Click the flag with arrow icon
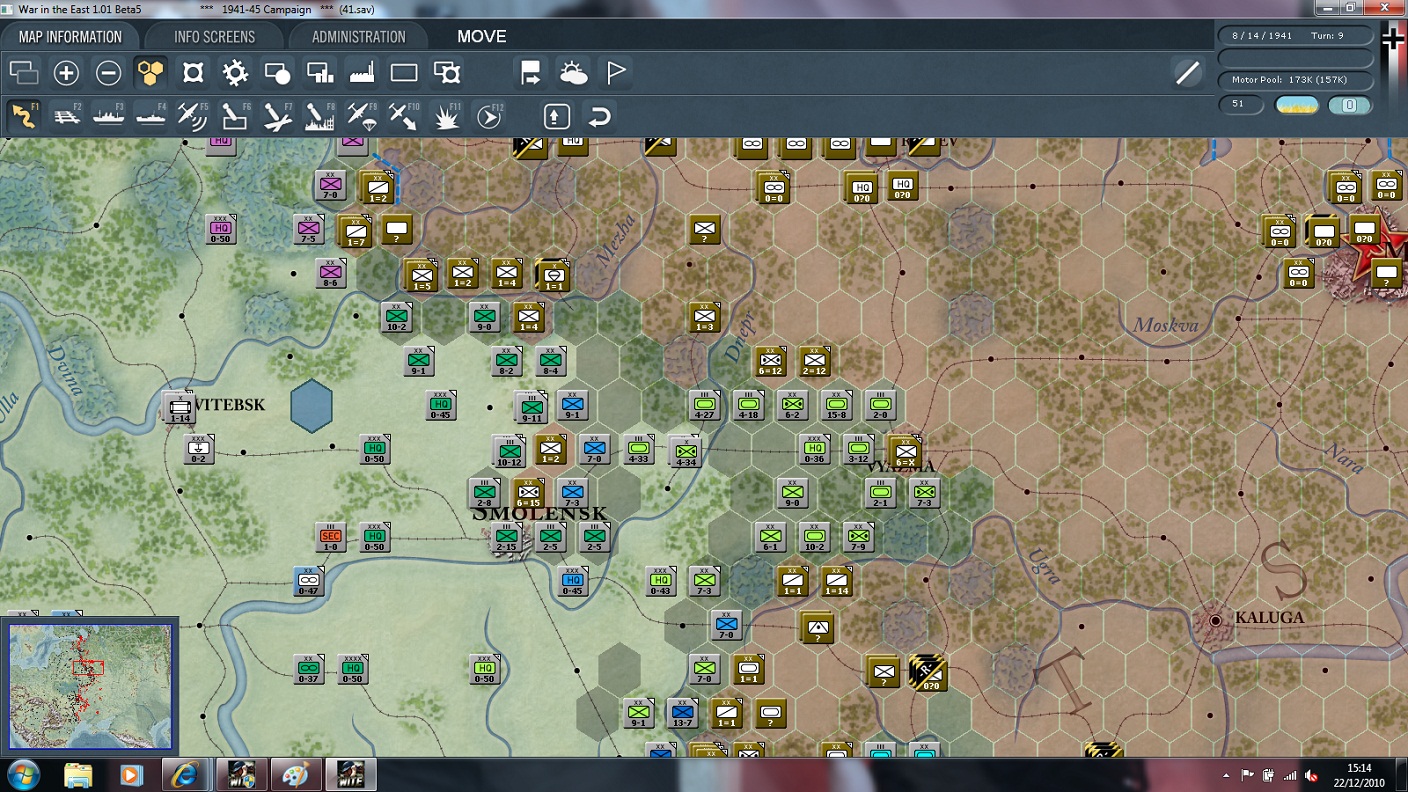The height and width of the screenshot is (792, 1408). click(531, 73)
